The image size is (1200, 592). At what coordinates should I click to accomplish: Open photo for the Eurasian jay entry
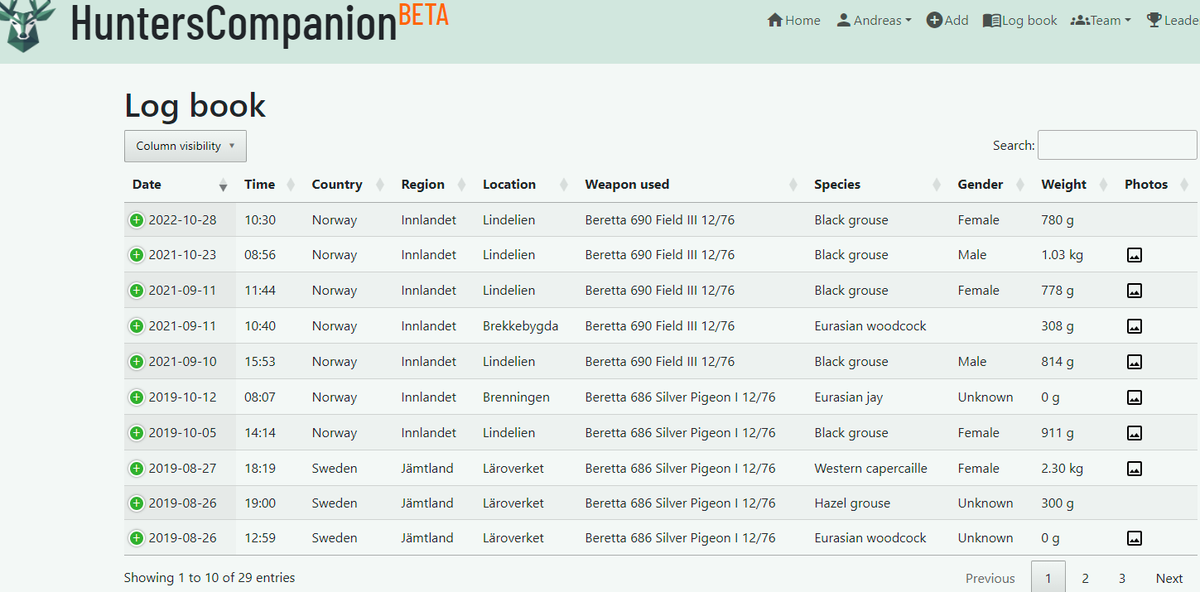click(1134, 397)
